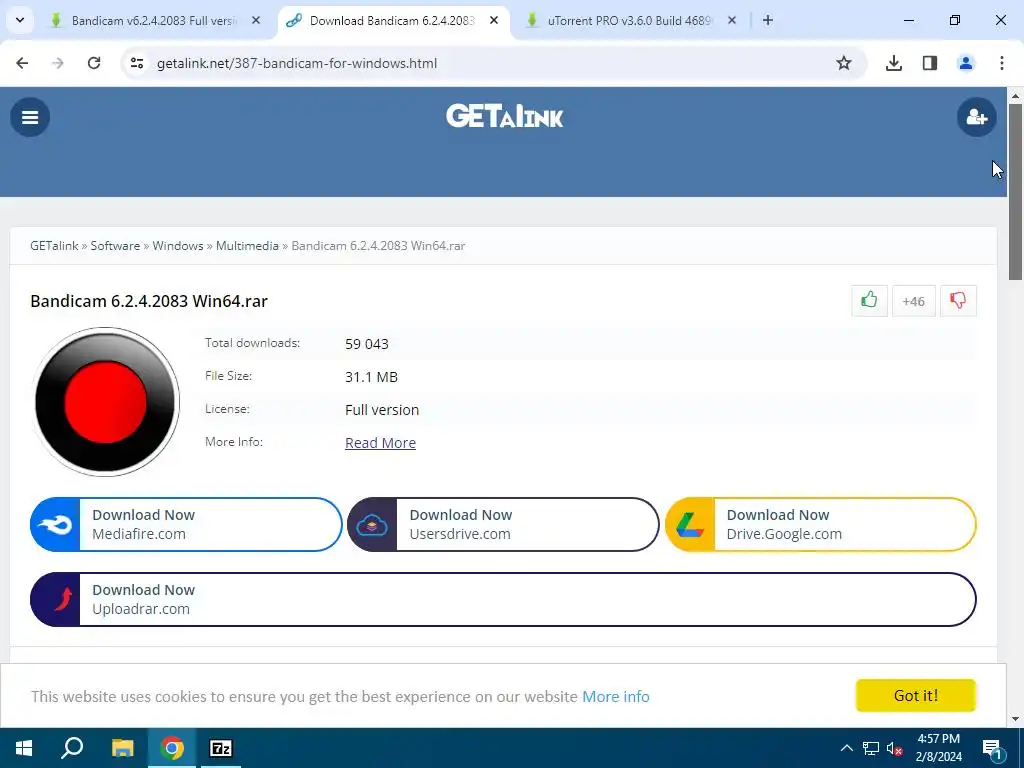The image size is (1024, 768).
Task: Go back to previous page
Action: pyautogui.click(x=22, y=63)
